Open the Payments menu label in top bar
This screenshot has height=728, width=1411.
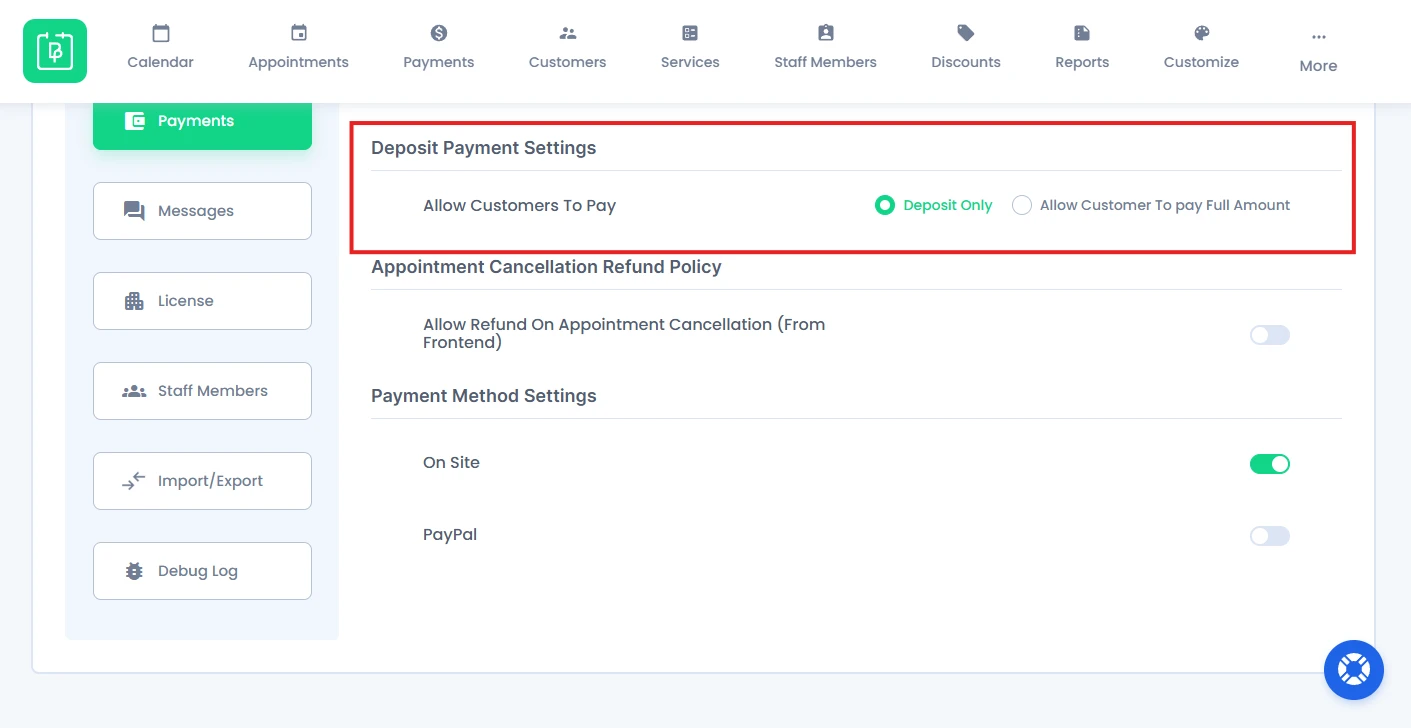[439, 62]
